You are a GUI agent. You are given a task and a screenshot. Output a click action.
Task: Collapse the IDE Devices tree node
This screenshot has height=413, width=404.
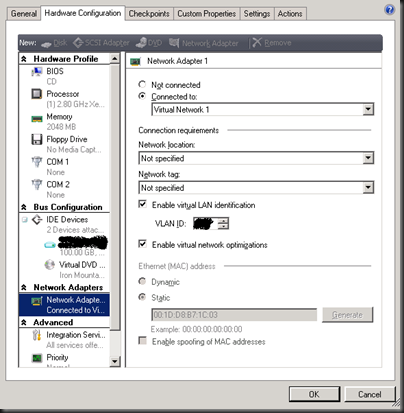point(25,220)
